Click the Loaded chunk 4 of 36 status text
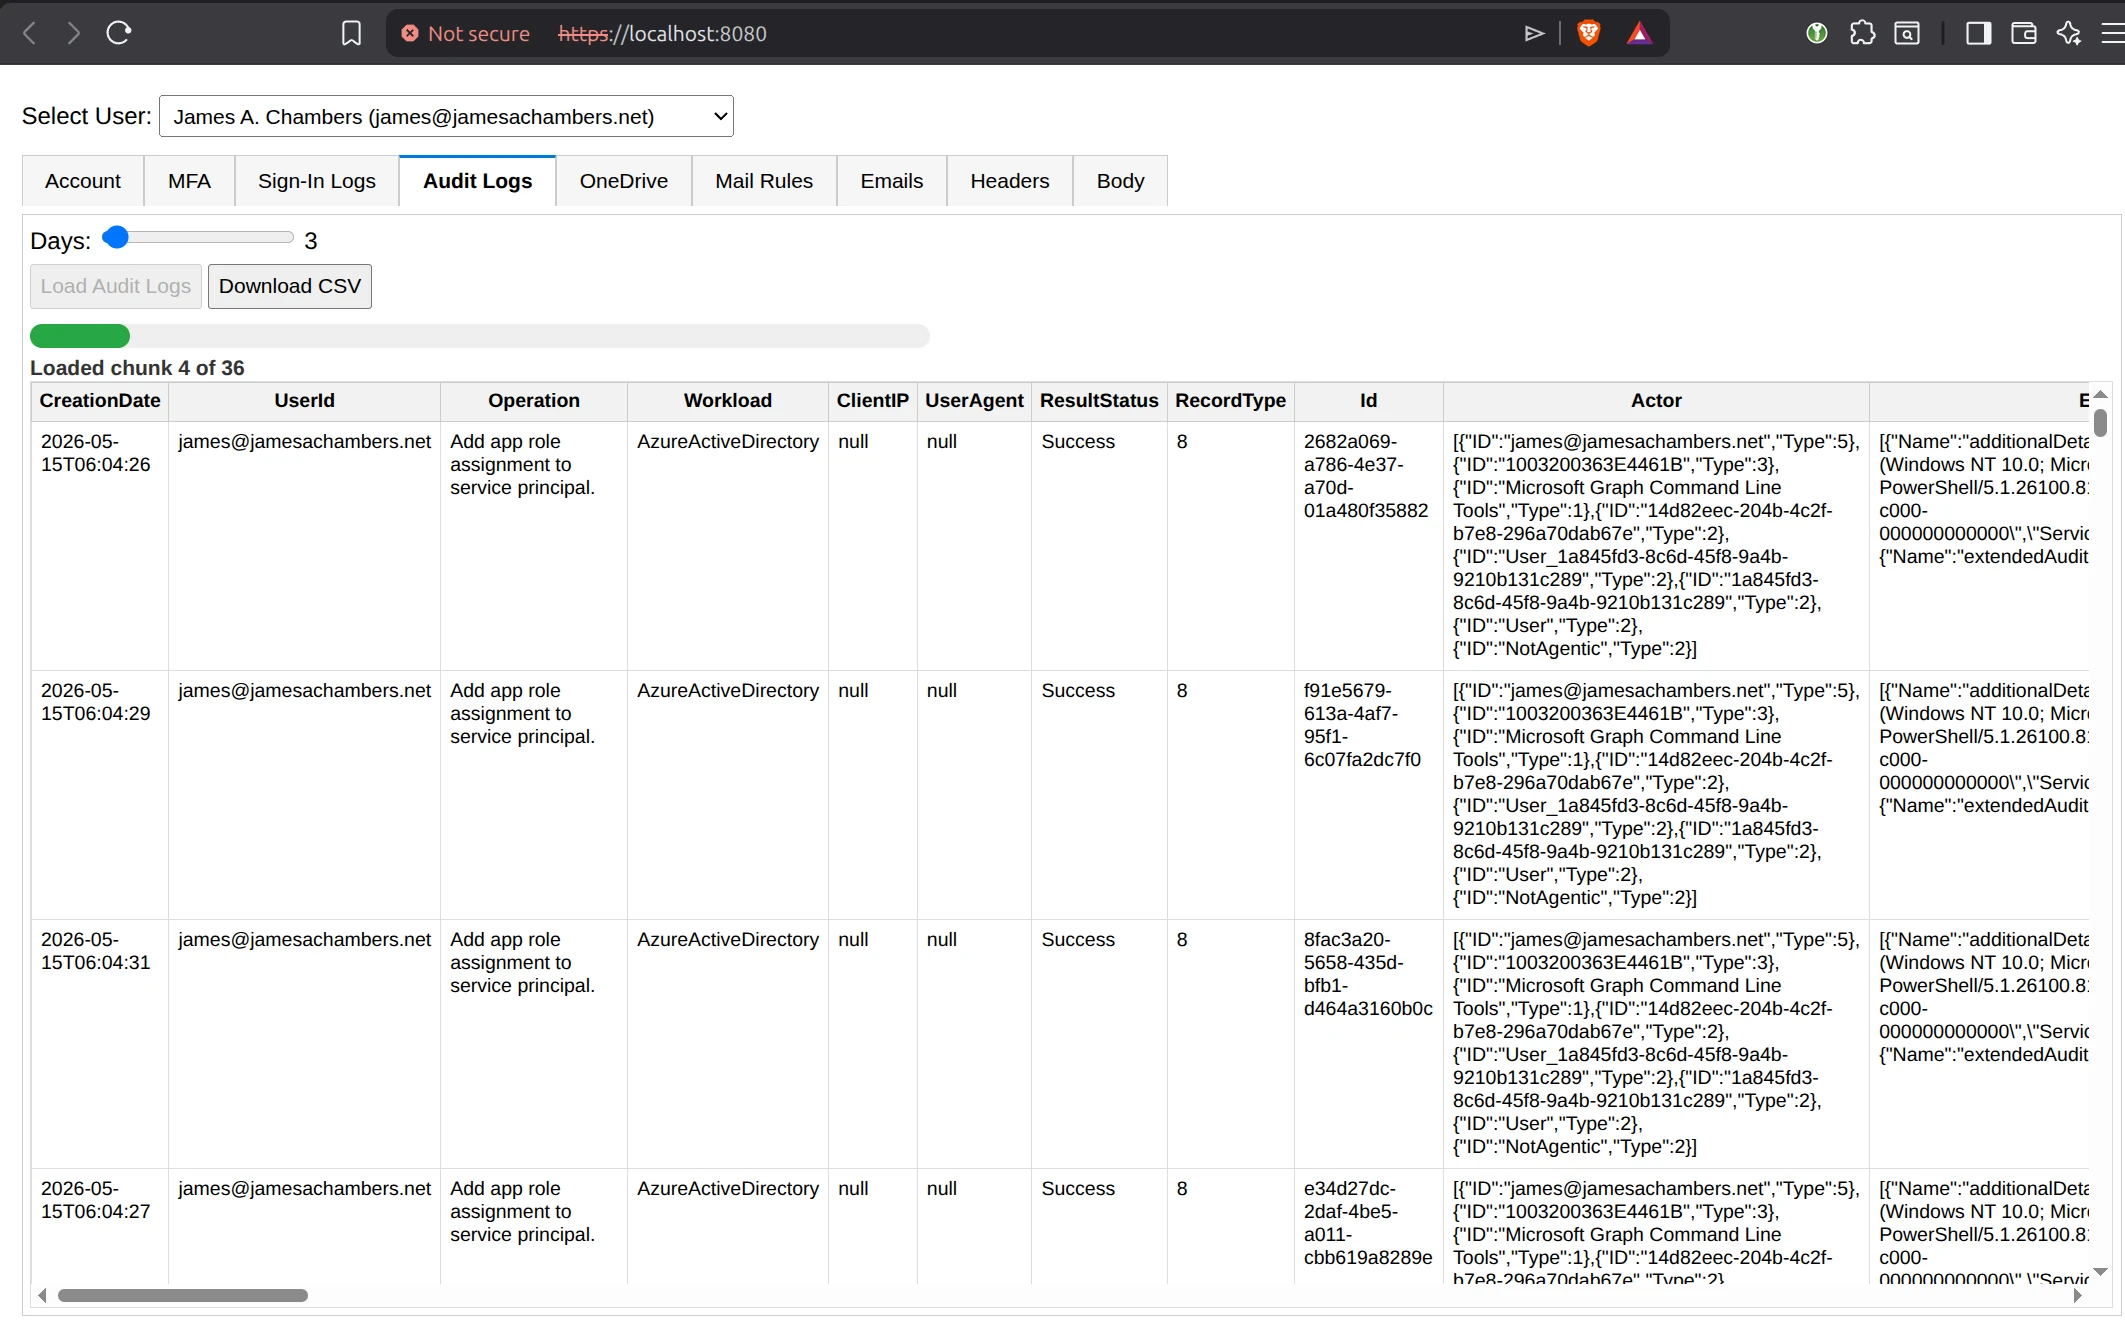The width and height of the screenshot is (2125, 1329). click(137, 368)
